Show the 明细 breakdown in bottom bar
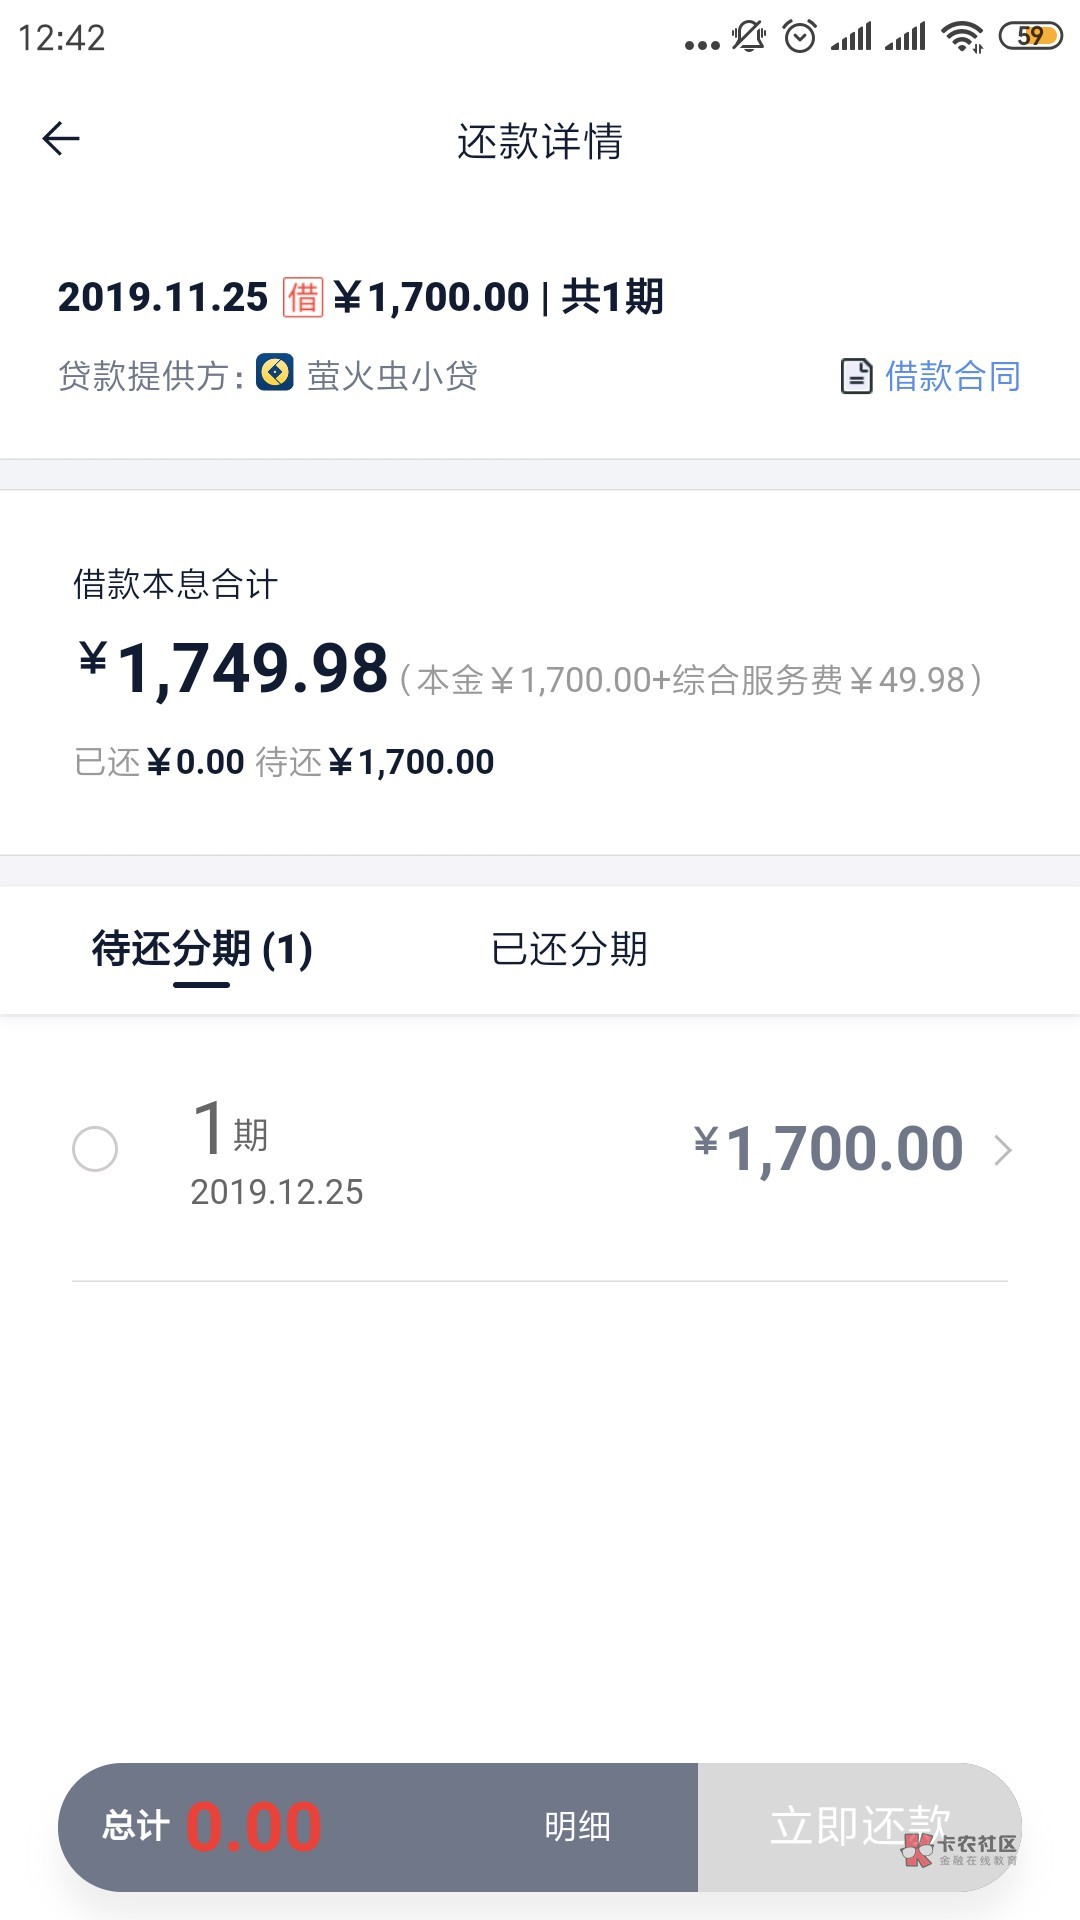 pyautogui.click(x=577, y=1827)
